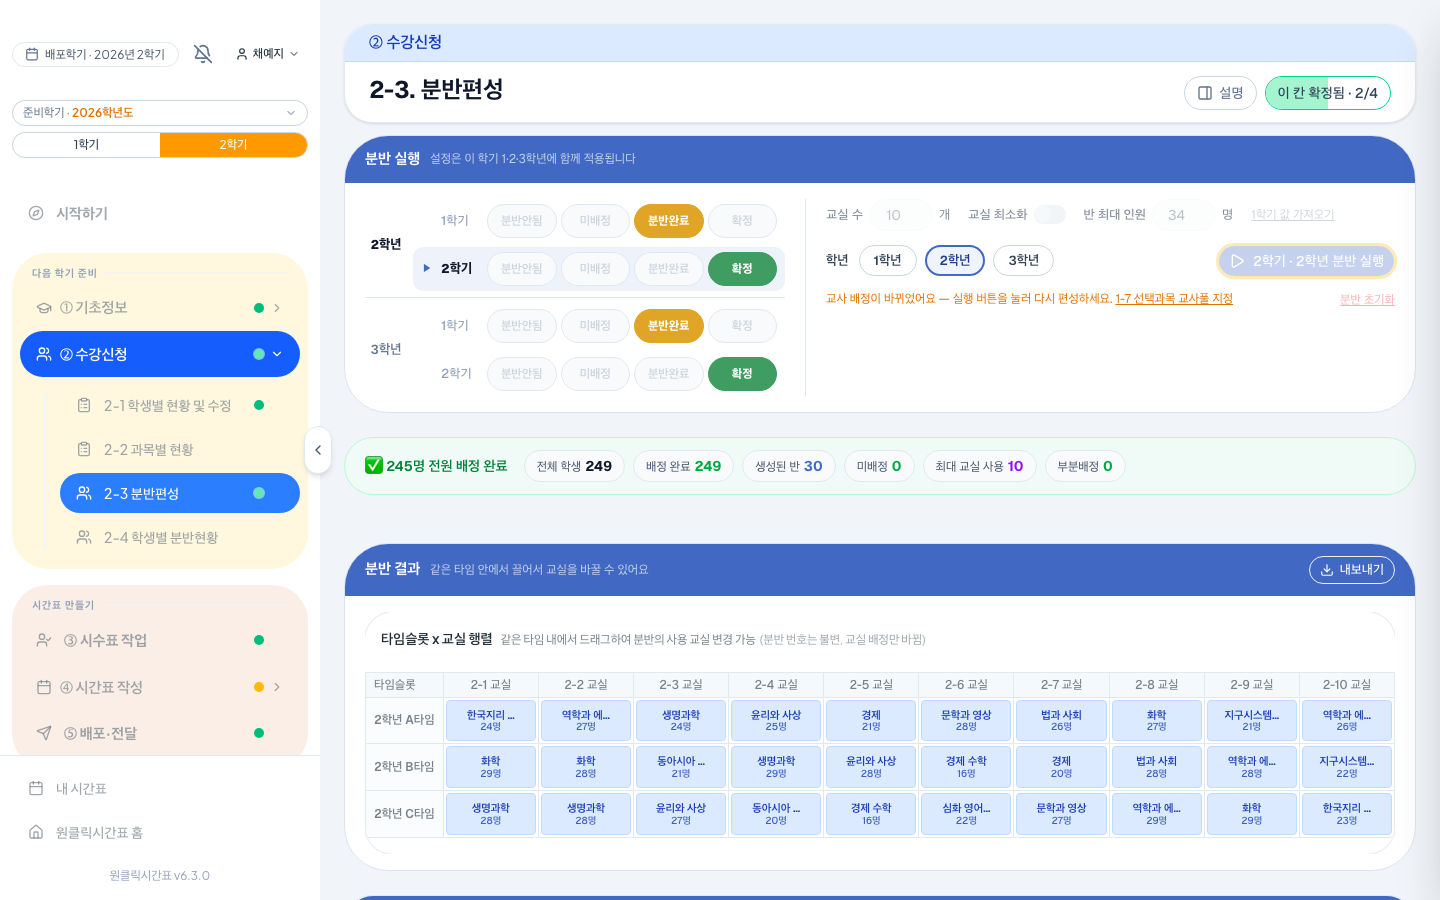Click the 반 최대 인원 input field
The height and width of the screenshot is (900, 1440).
coord(1184,215)
